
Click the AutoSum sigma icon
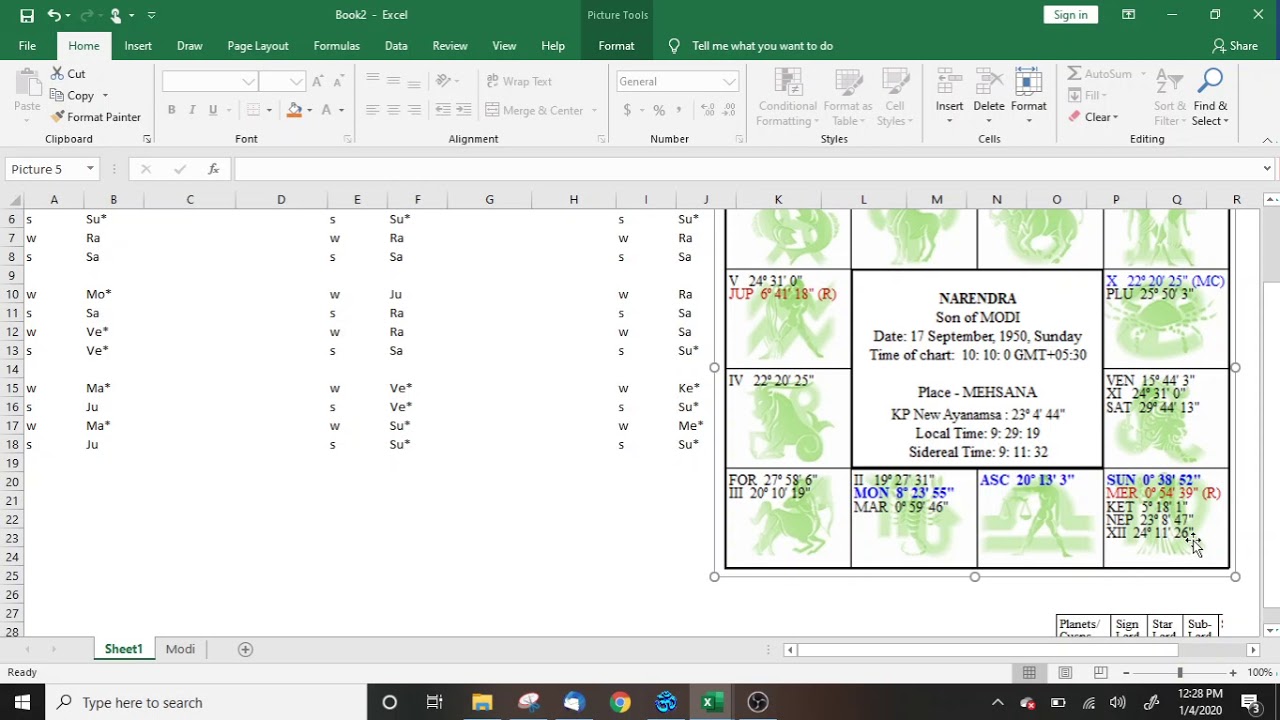tap(1074, 74)
